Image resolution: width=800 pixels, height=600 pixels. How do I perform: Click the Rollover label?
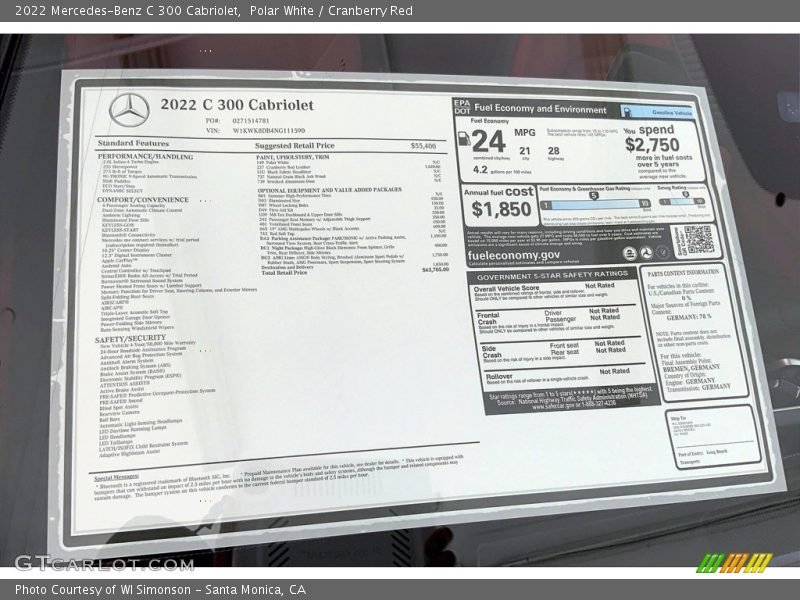(499, 377)
